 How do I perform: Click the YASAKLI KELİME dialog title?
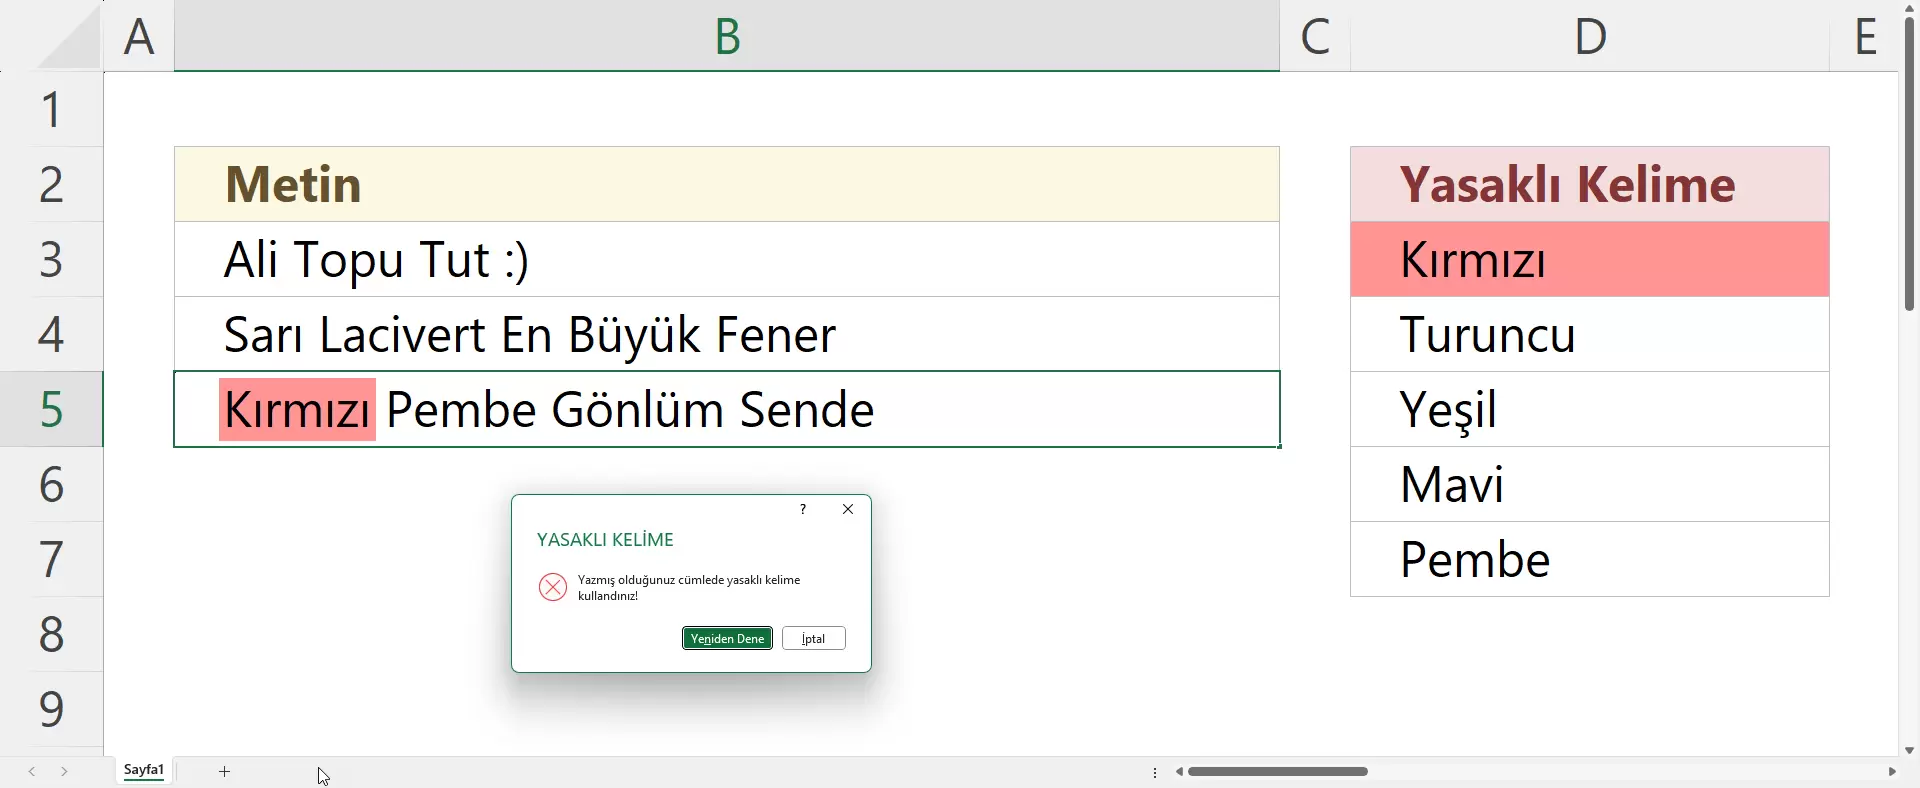coord(605,540)
